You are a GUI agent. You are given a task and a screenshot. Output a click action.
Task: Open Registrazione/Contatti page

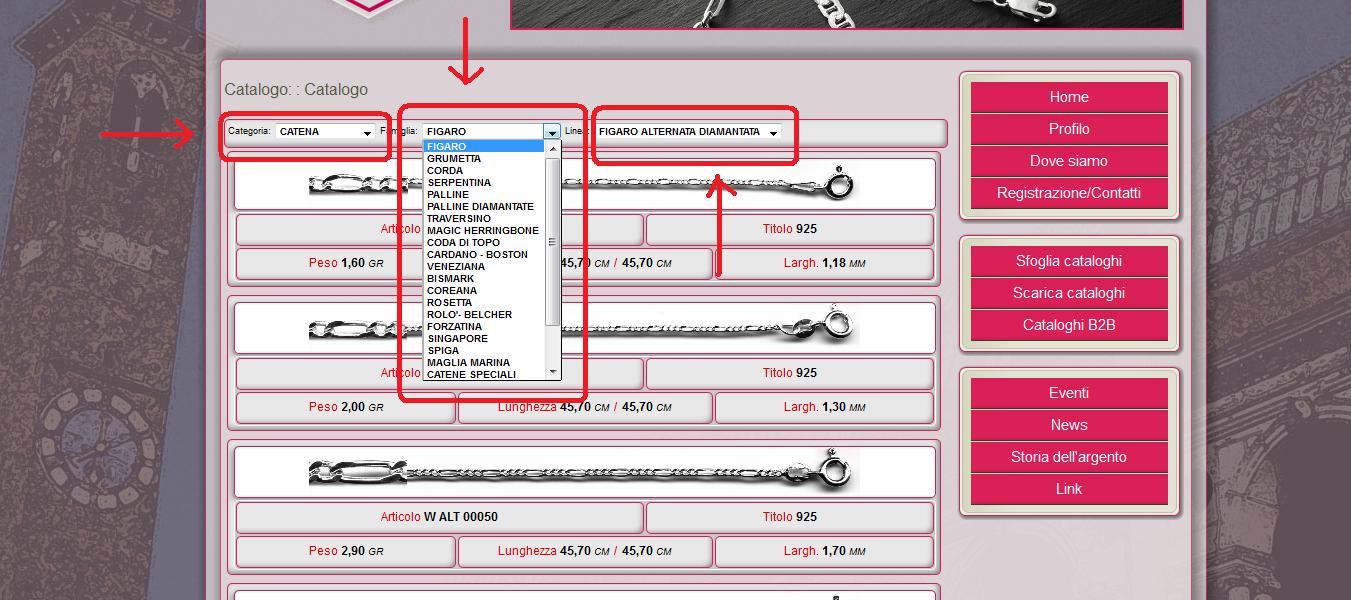[1069, 193]
